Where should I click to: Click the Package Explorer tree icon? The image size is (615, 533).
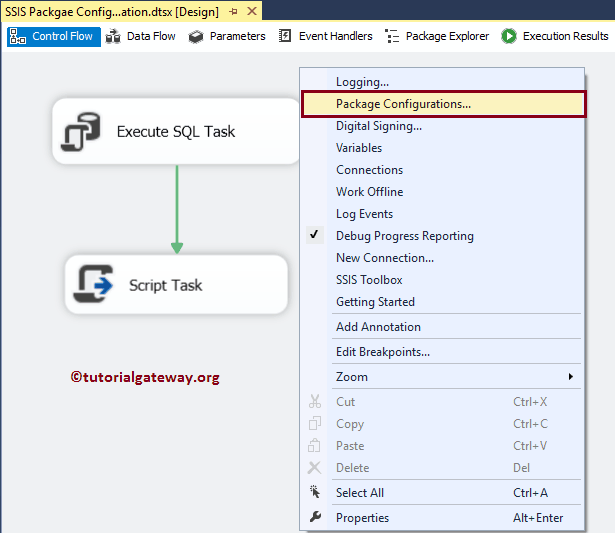point(392,36)
